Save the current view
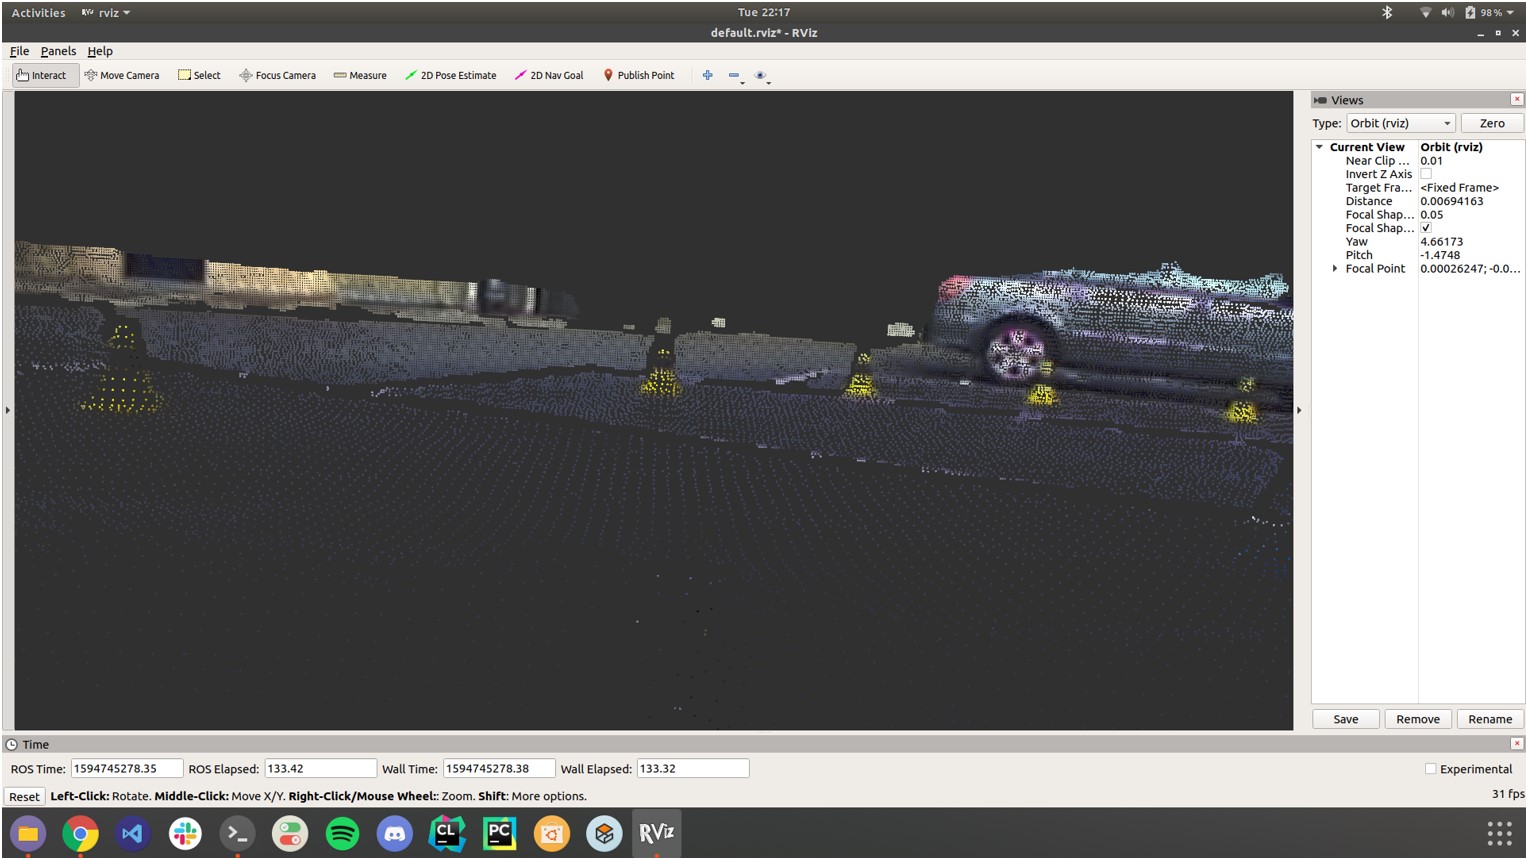1526x858 pixels. point(1346,719)
